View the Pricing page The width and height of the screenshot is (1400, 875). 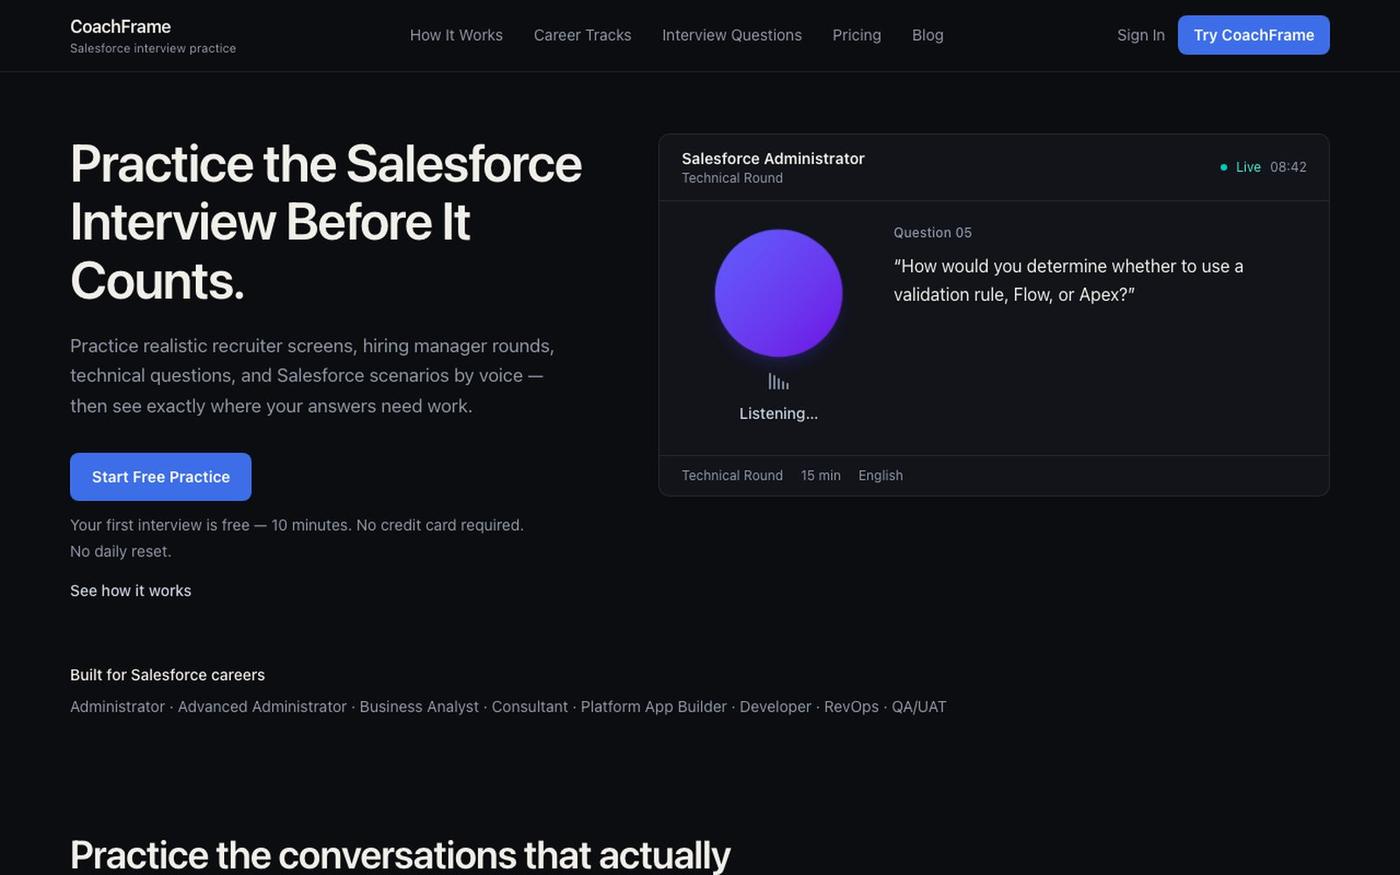[x=857, y=35]
